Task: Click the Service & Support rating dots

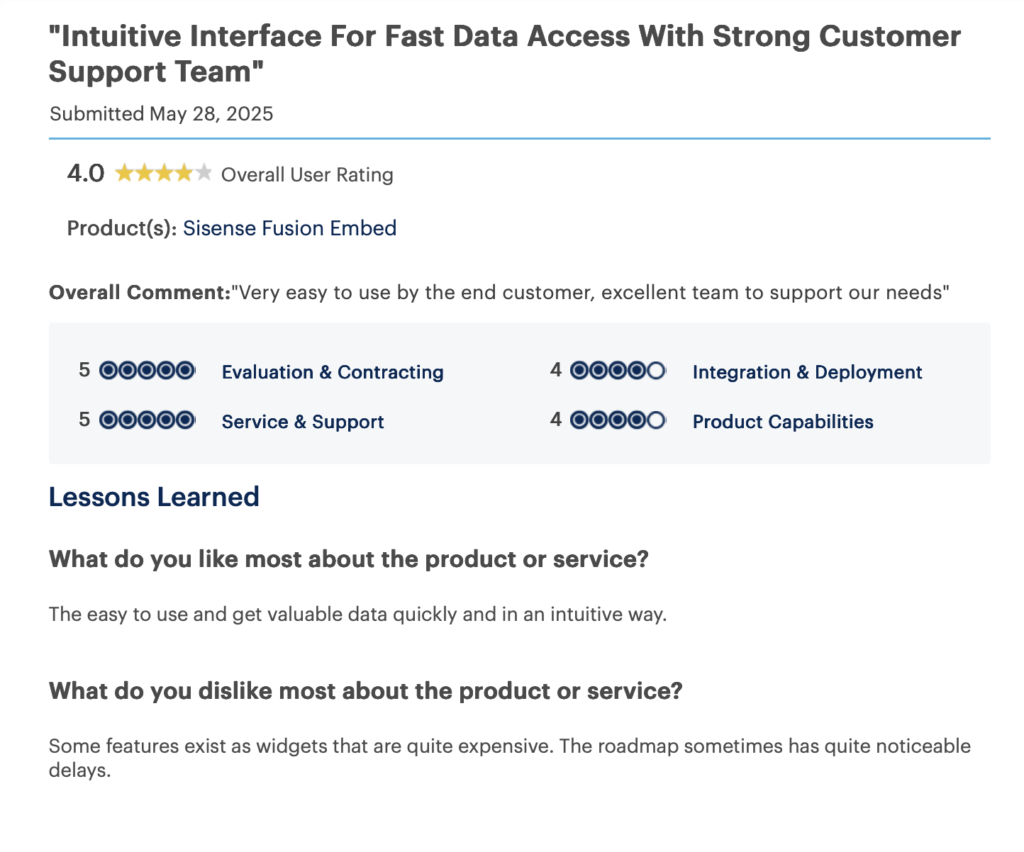Action: (147, 421)
